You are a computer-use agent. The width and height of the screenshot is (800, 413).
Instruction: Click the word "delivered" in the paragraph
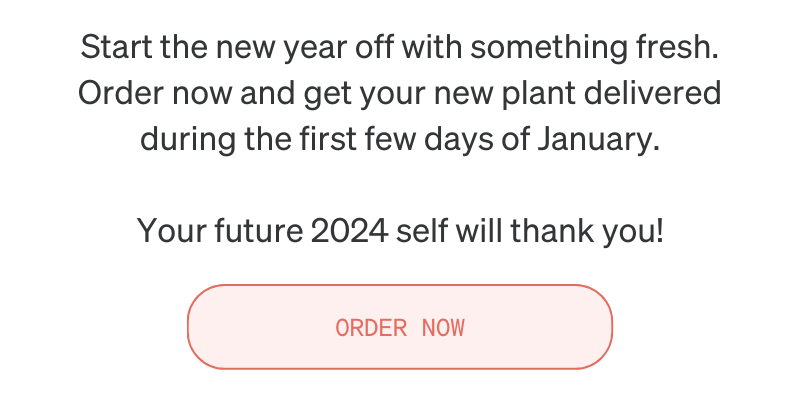click(x=653, y=93)
